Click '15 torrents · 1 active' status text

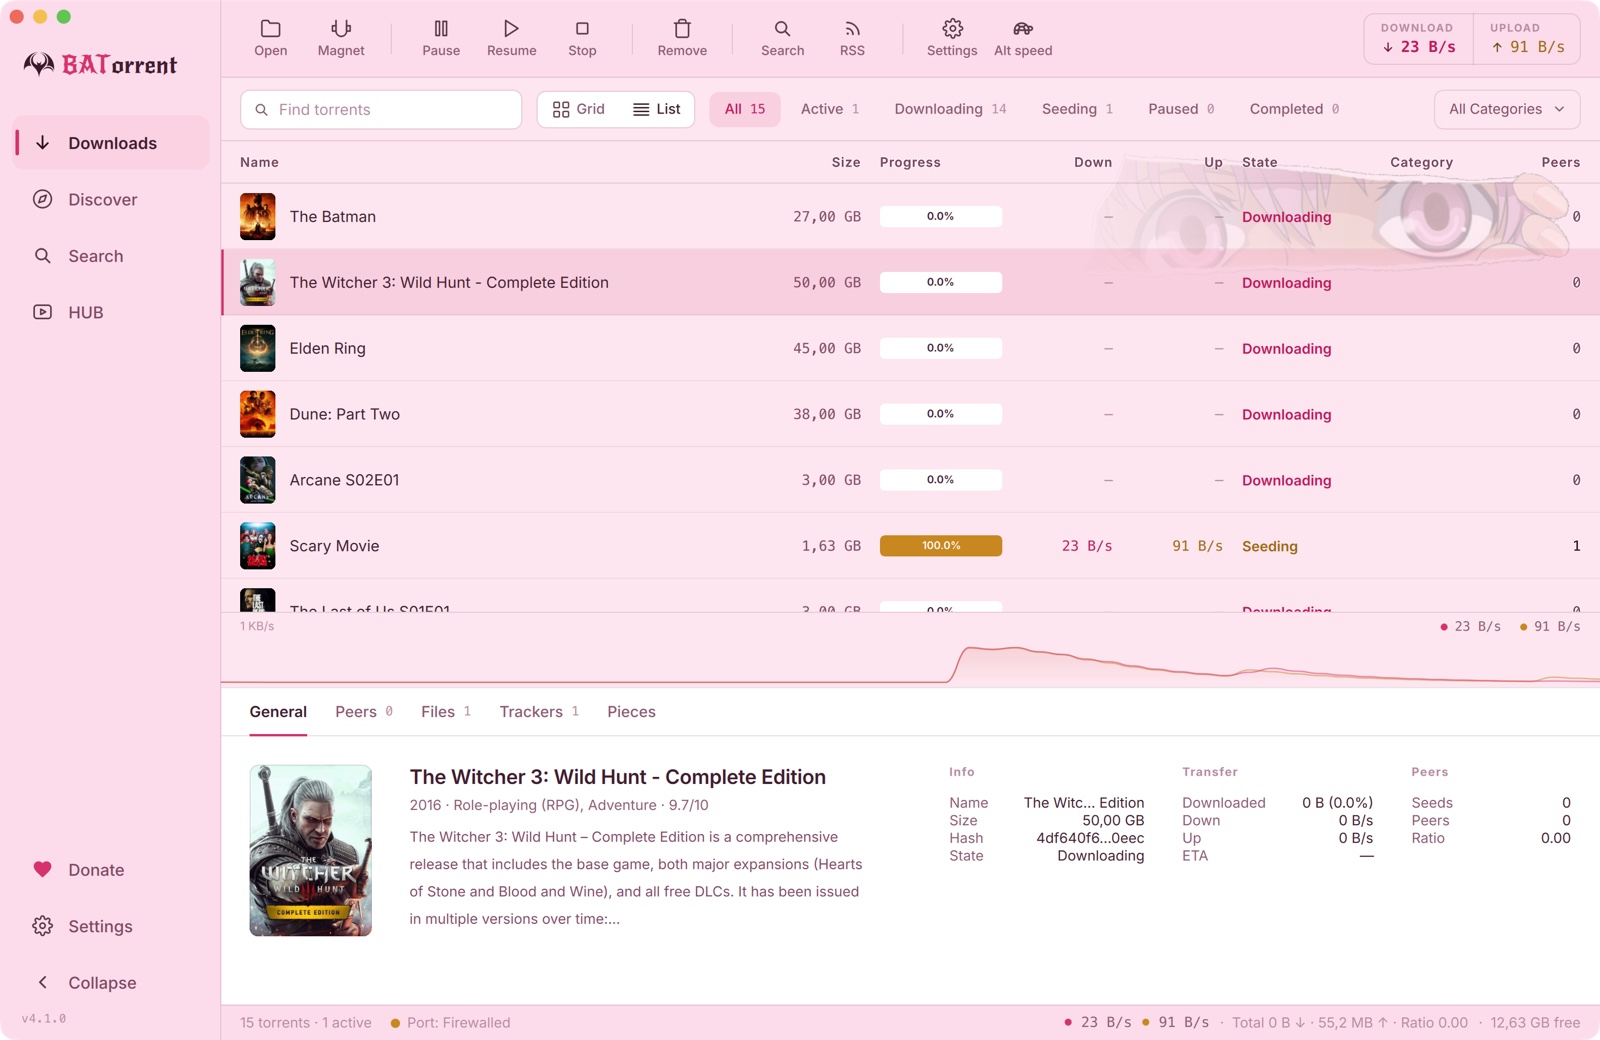tap(305, 1022)
